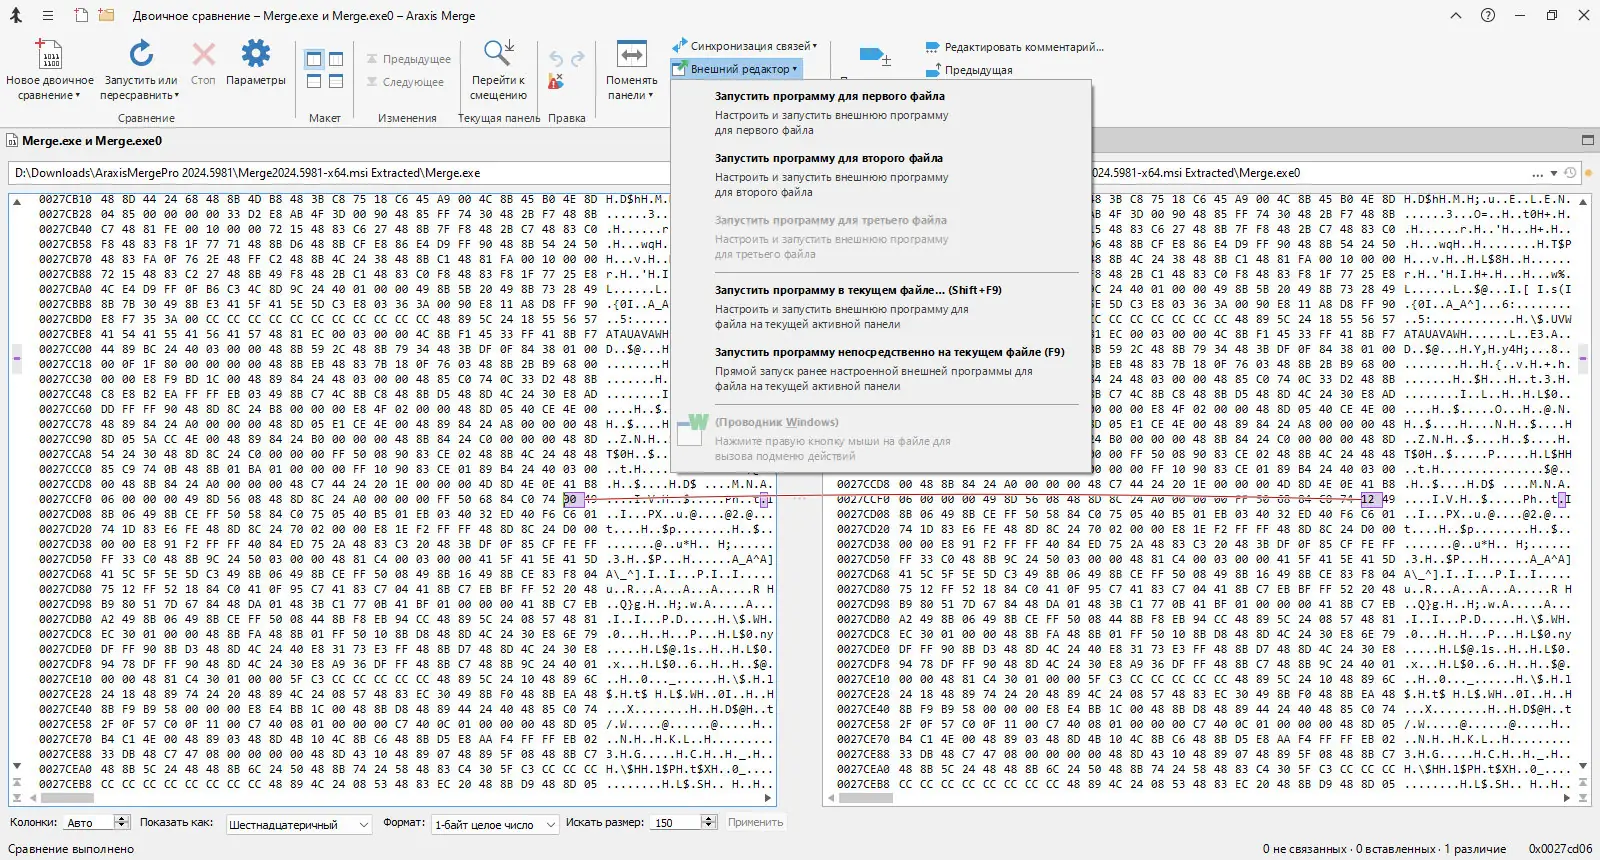
Task: Click the browse ellipsis for right file path
Action: pyautogui.click(x=1538, y=173)
